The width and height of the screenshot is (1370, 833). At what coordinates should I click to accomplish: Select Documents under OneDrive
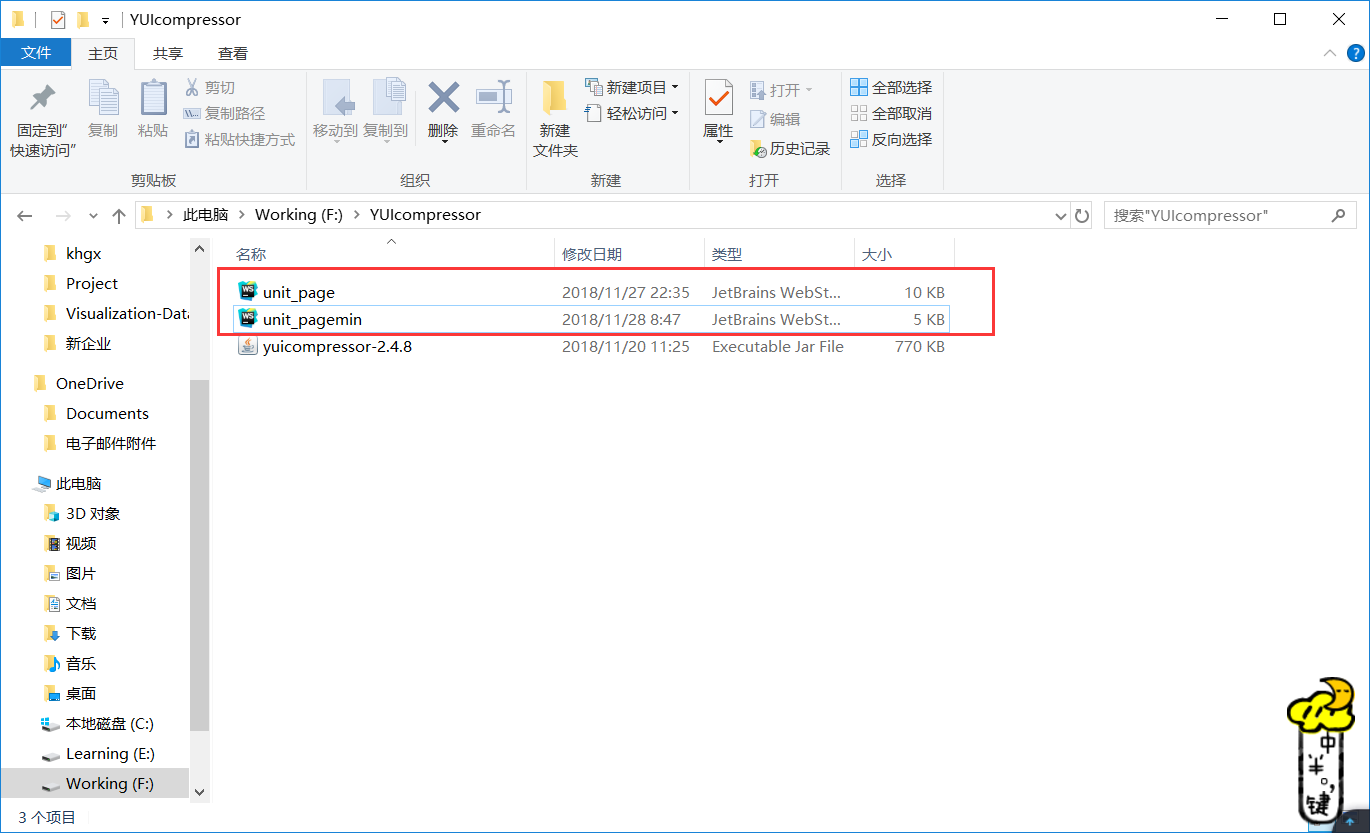click(107, 414)
